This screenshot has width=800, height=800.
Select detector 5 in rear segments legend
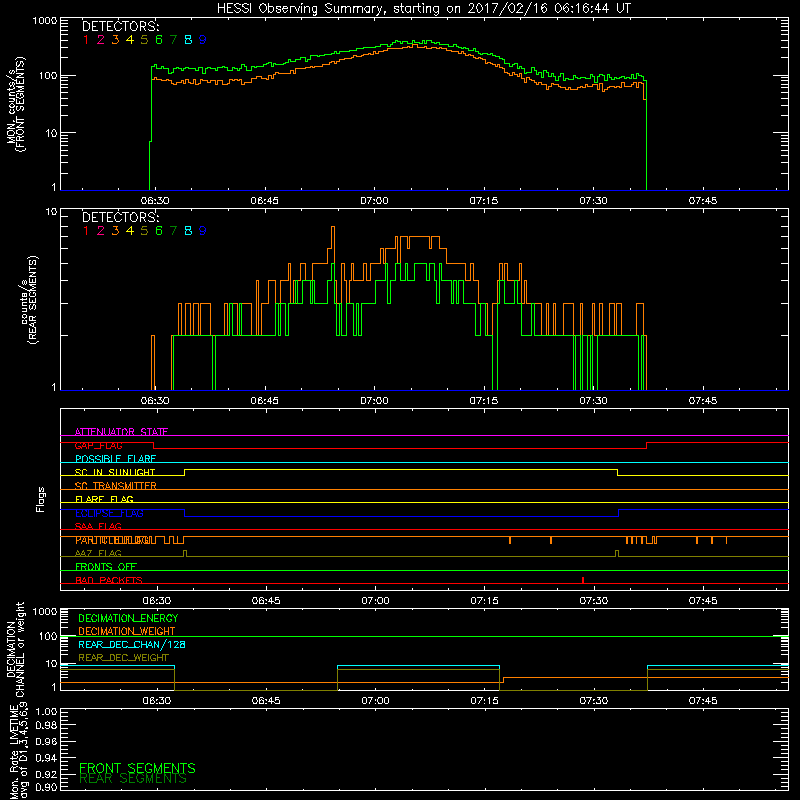144,231
